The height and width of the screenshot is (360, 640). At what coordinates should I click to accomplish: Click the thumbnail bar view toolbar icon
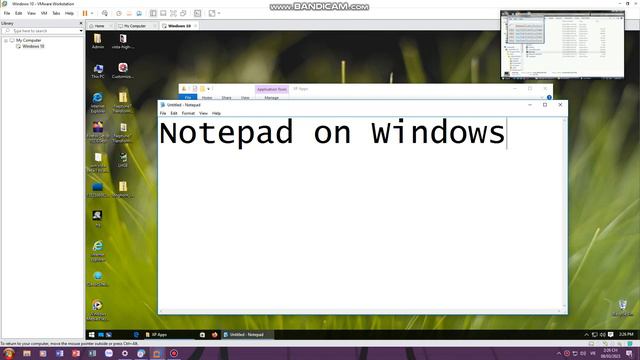163,13
